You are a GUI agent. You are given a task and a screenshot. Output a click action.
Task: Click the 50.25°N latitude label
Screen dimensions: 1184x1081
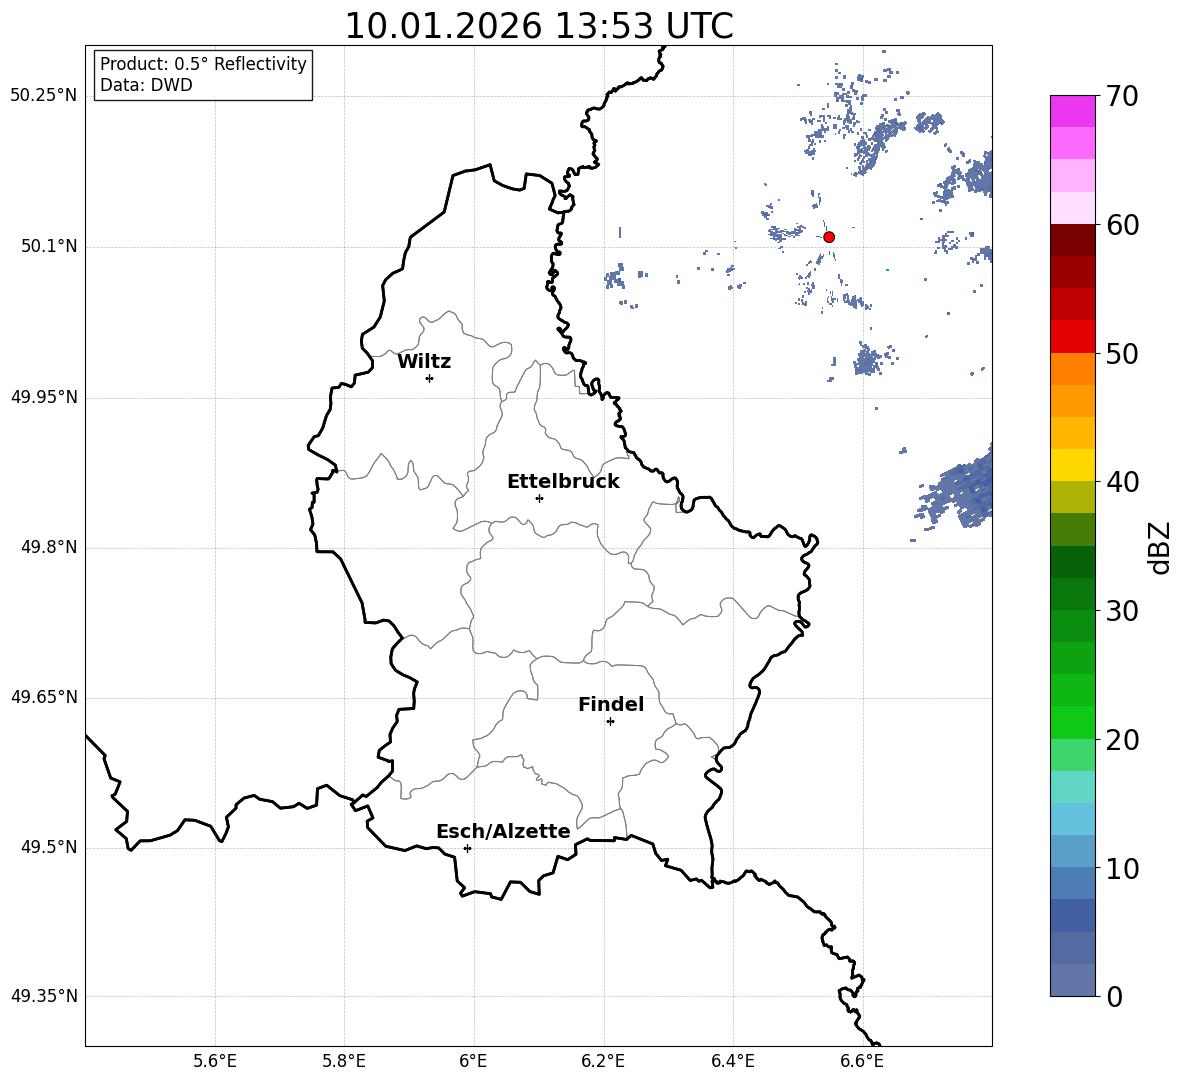pos(44,96)
